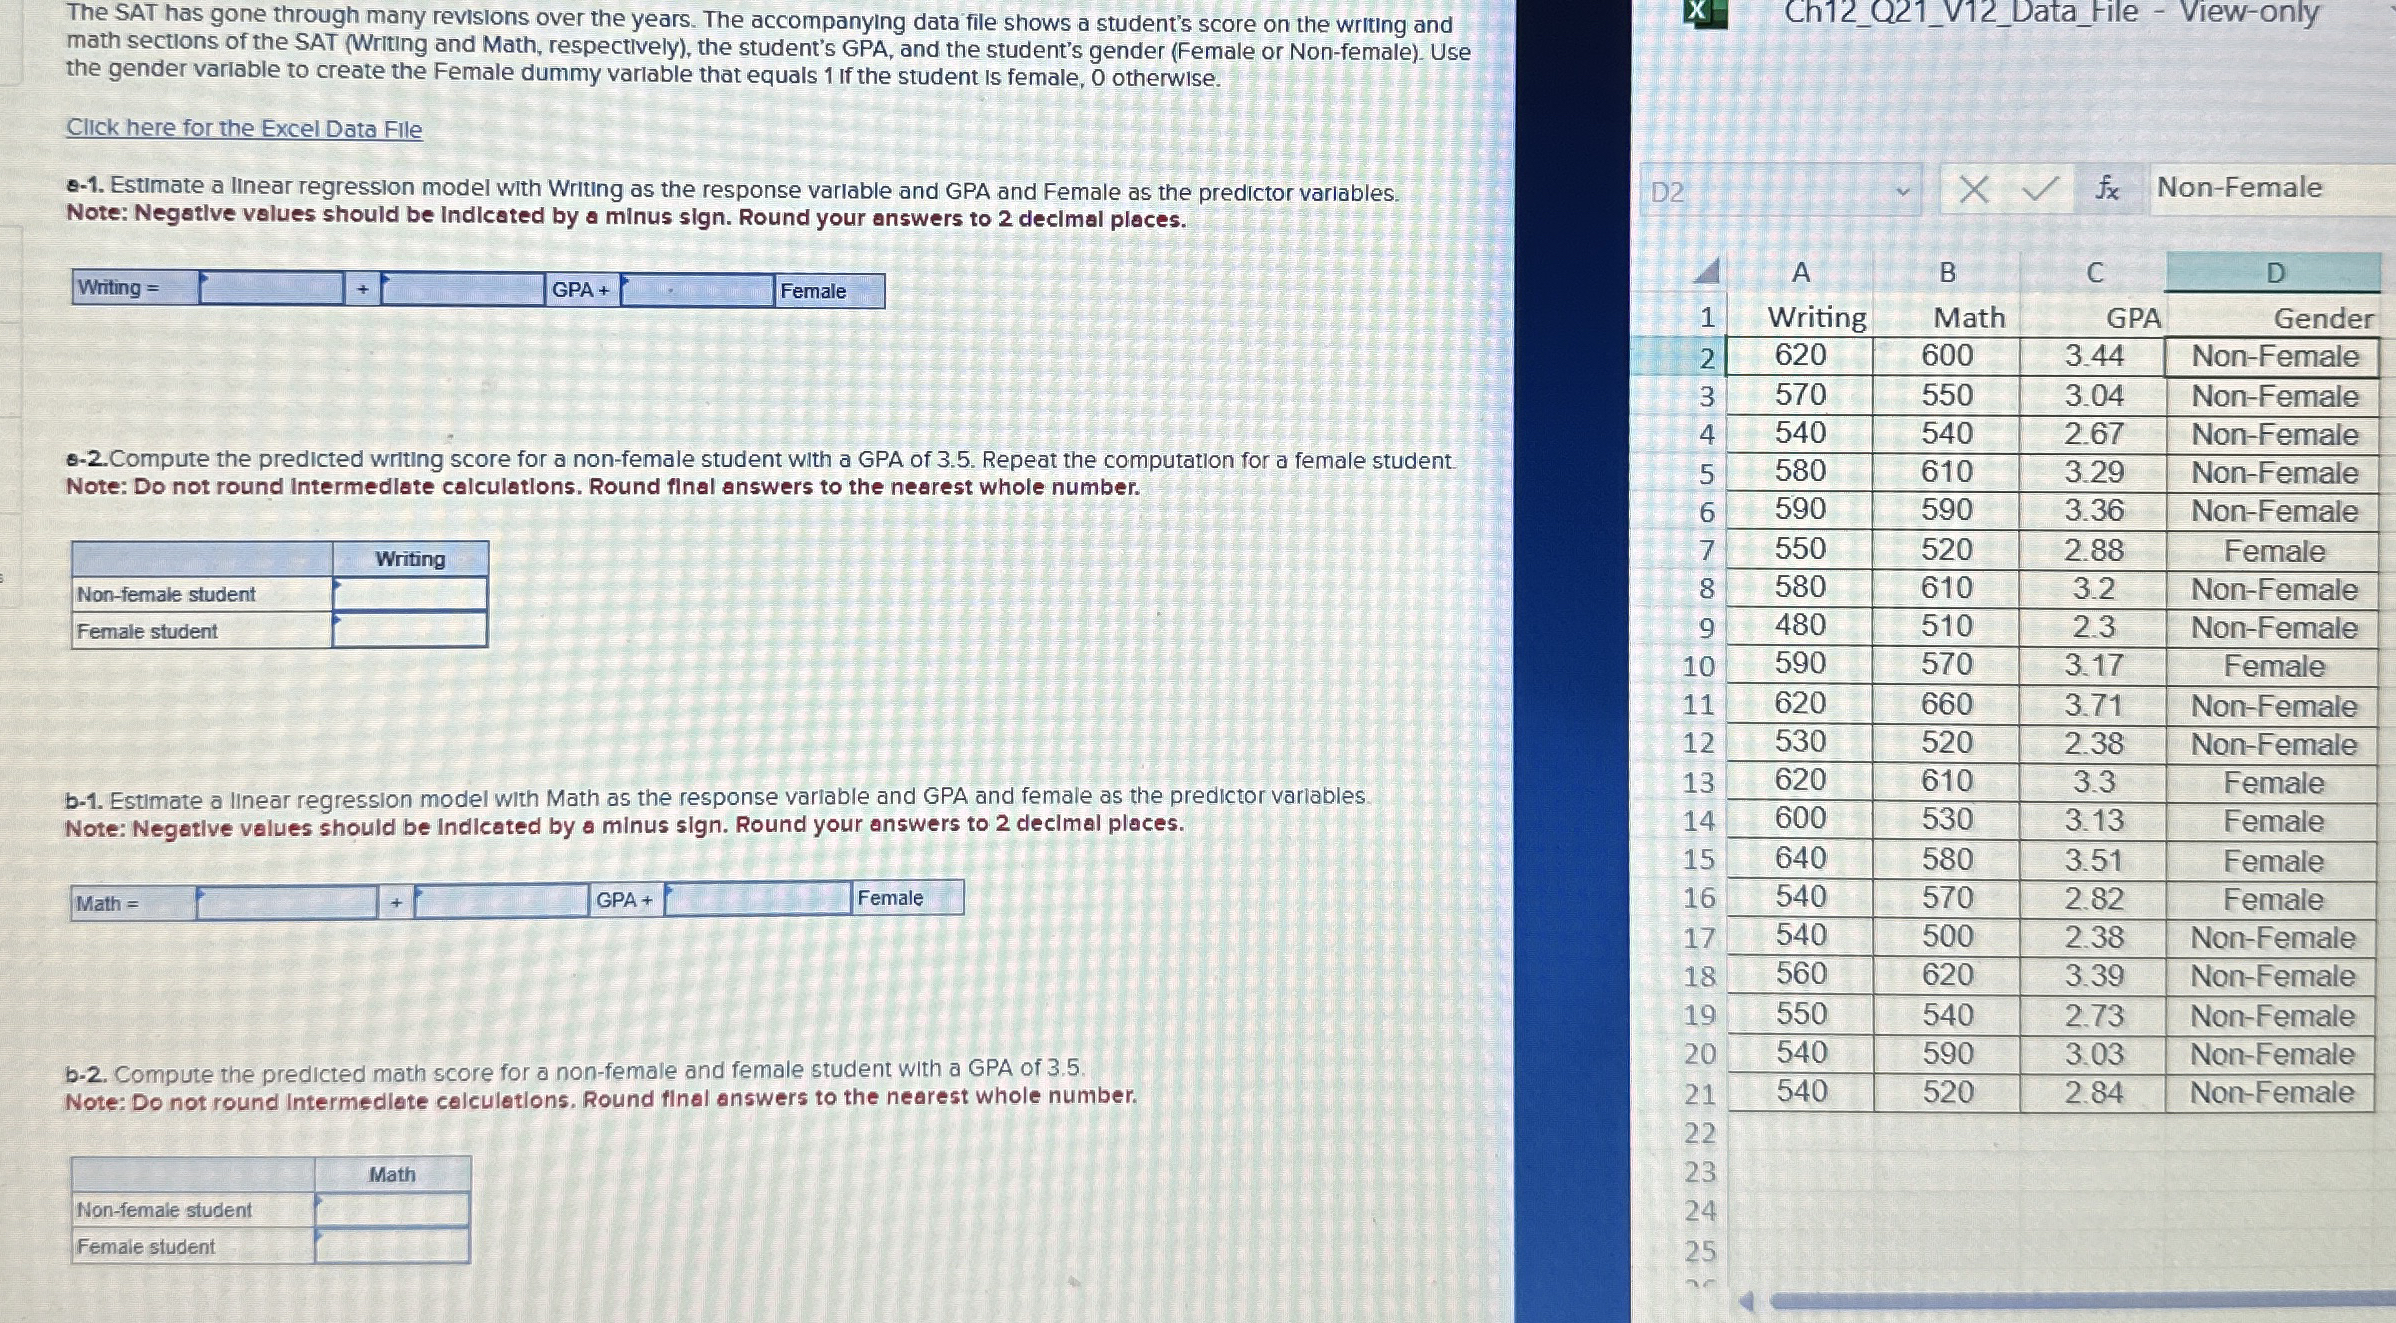Click the scroll left arrow at bottom

pyautogui.click(x=1746, y=1301)
